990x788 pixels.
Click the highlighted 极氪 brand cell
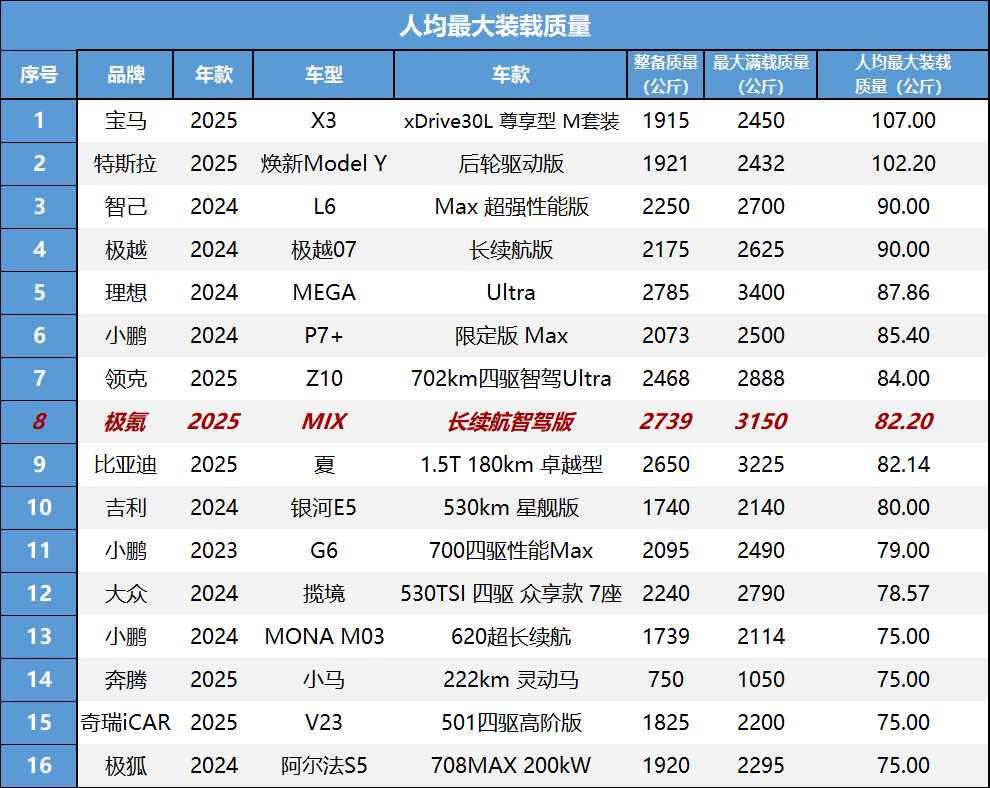coord(126,422)
